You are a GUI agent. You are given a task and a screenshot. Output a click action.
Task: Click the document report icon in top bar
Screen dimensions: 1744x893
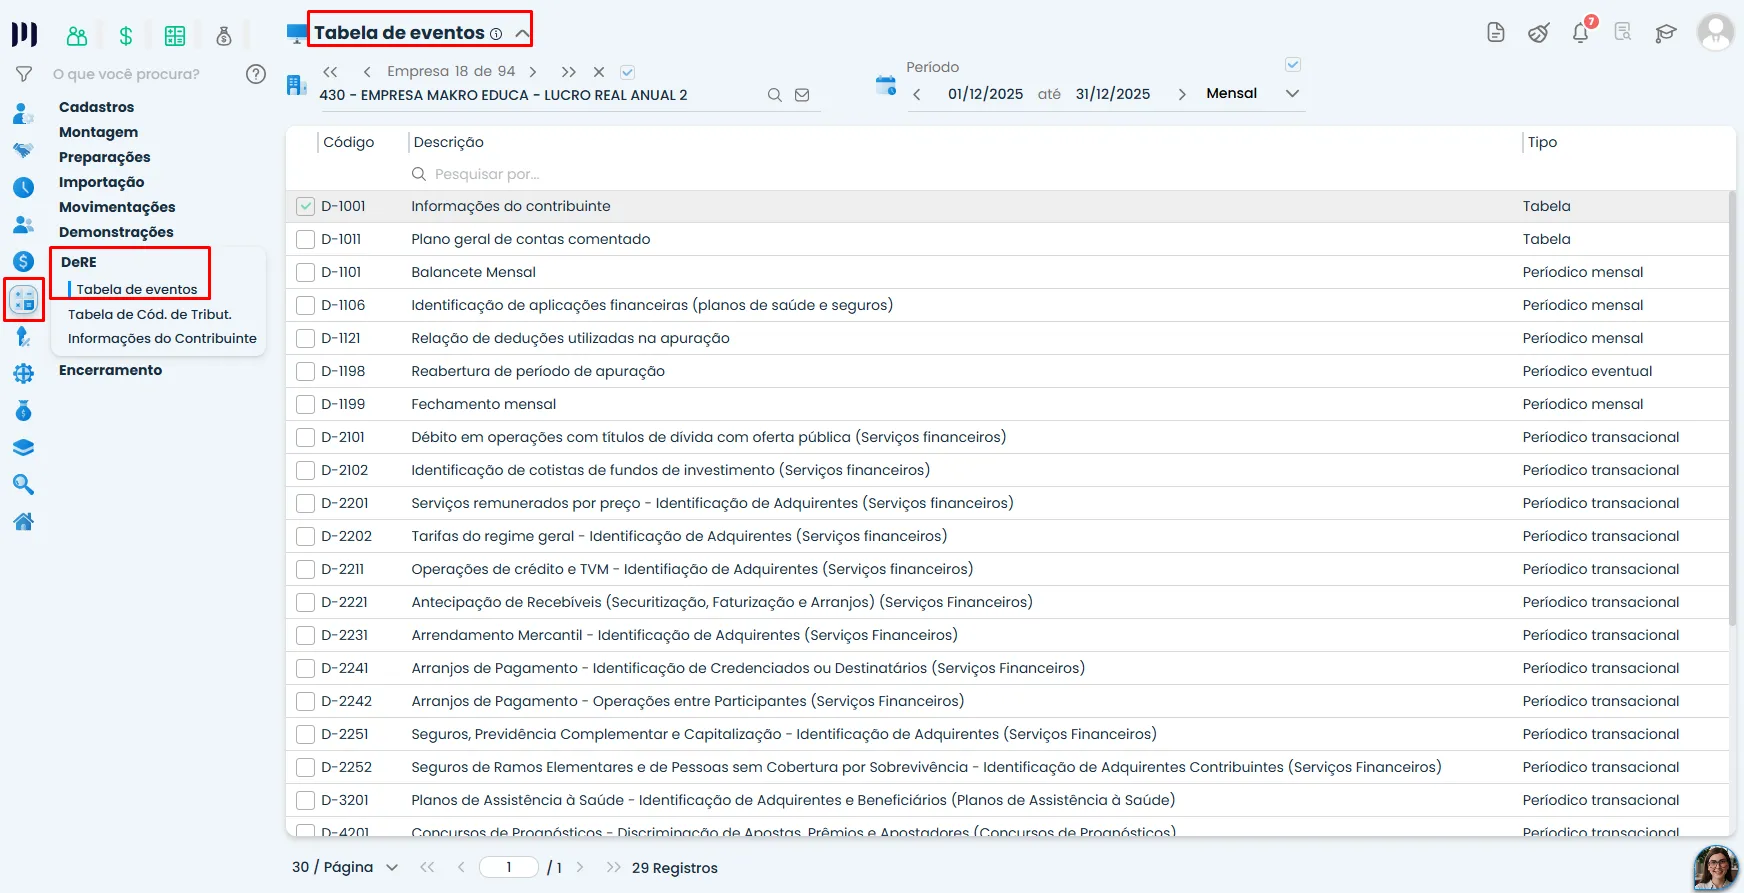point(1496,33)
